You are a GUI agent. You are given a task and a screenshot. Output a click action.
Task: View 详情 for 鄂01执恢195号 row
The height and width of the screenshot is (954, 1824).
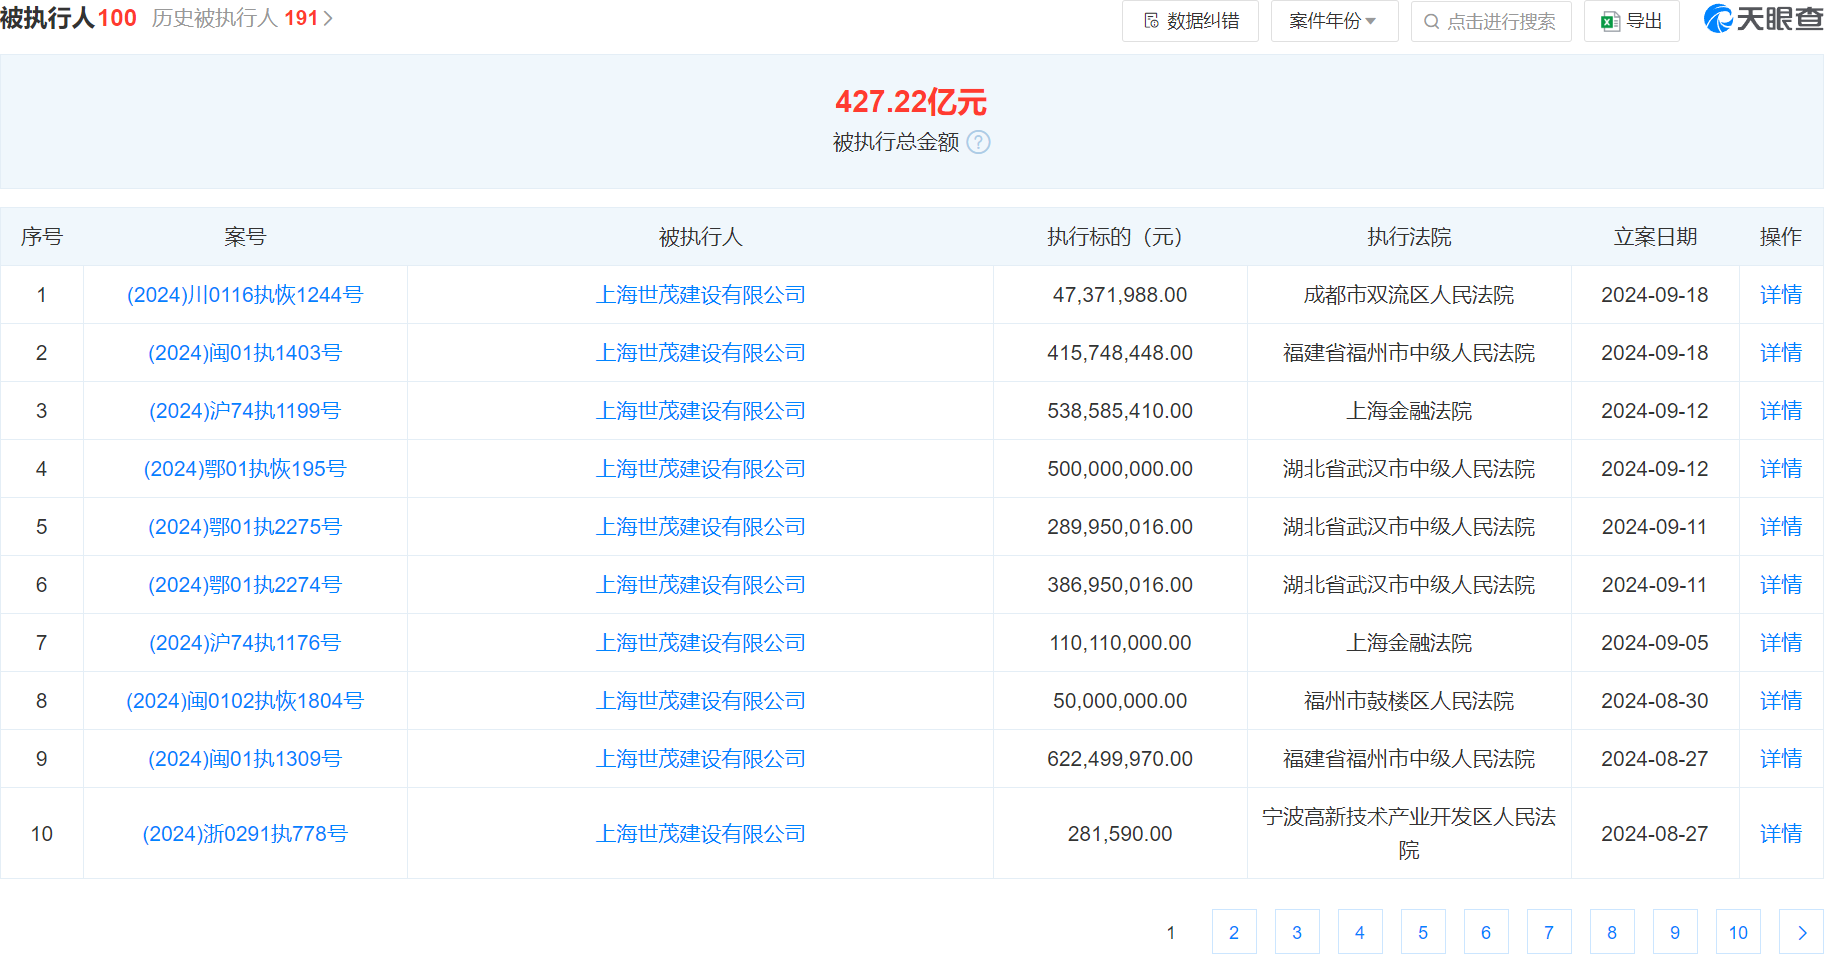point(1781,469)
